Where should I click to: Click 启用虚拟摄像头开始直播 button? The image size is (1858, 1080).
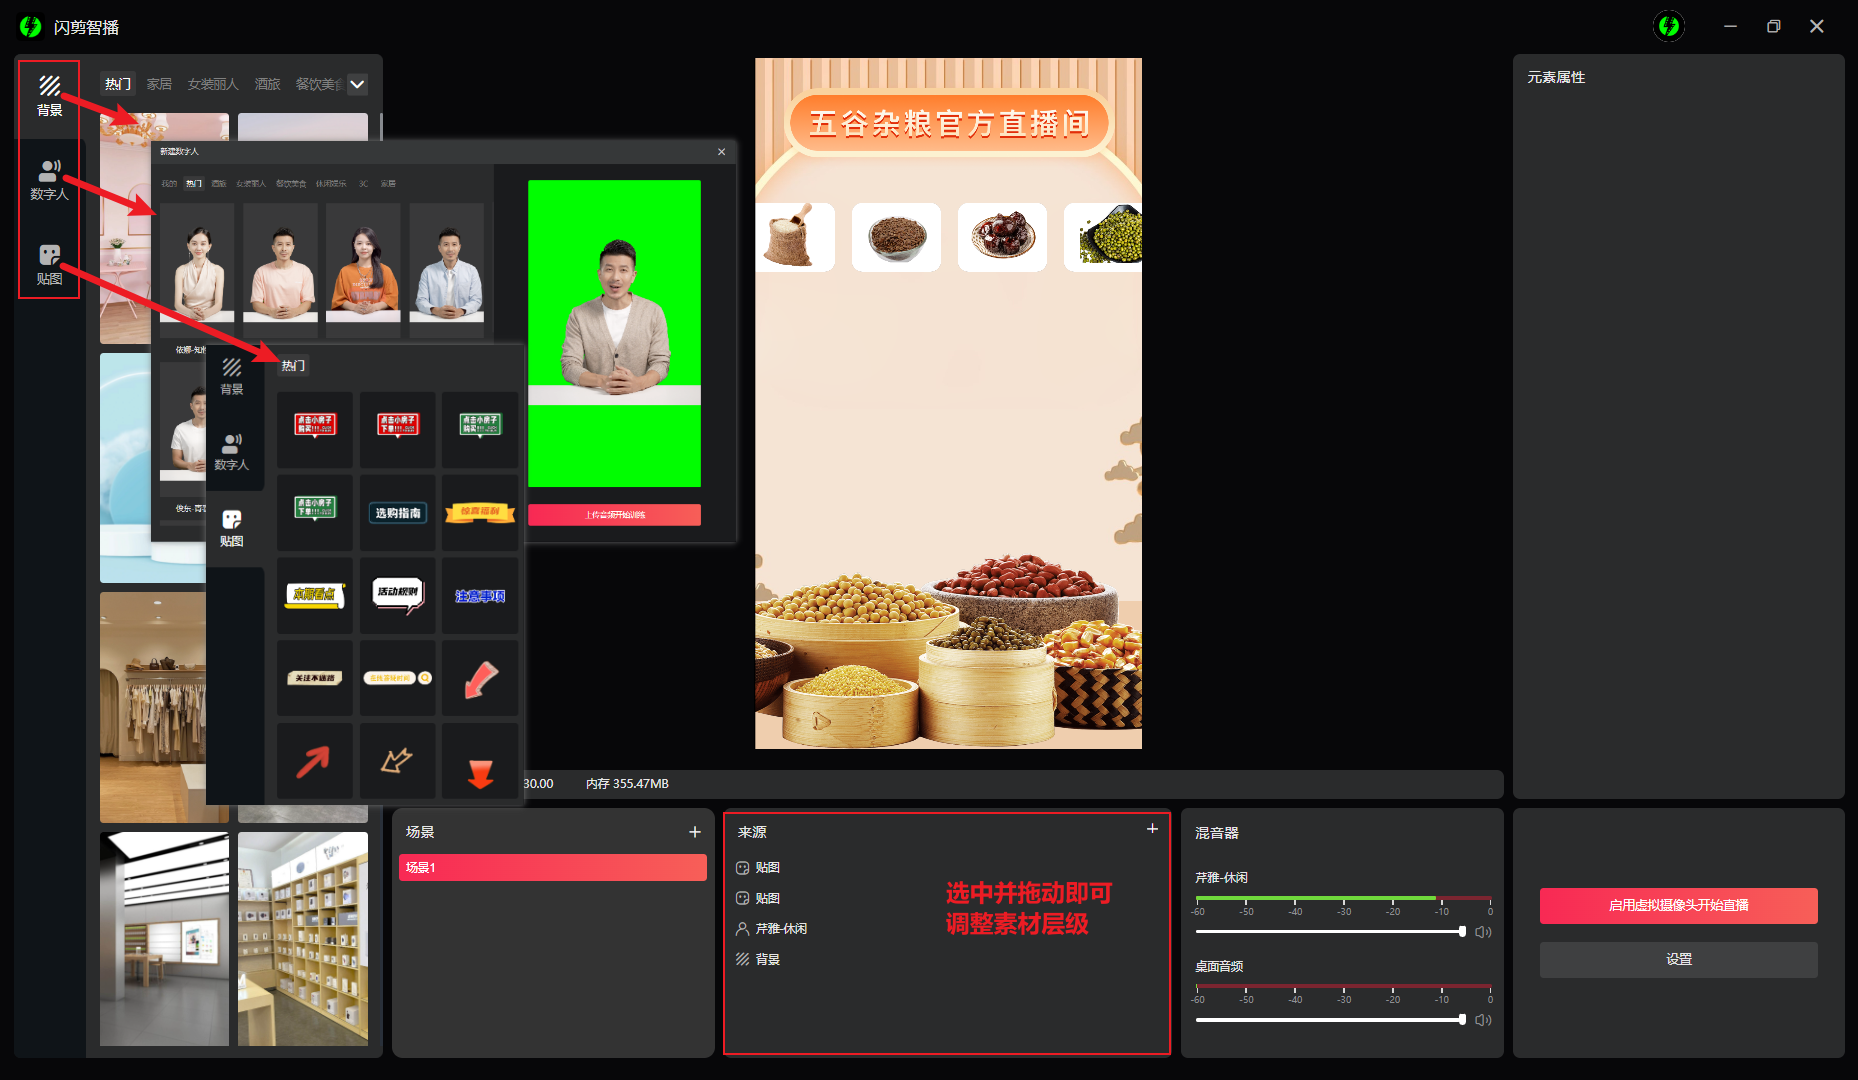[1678, 905]
